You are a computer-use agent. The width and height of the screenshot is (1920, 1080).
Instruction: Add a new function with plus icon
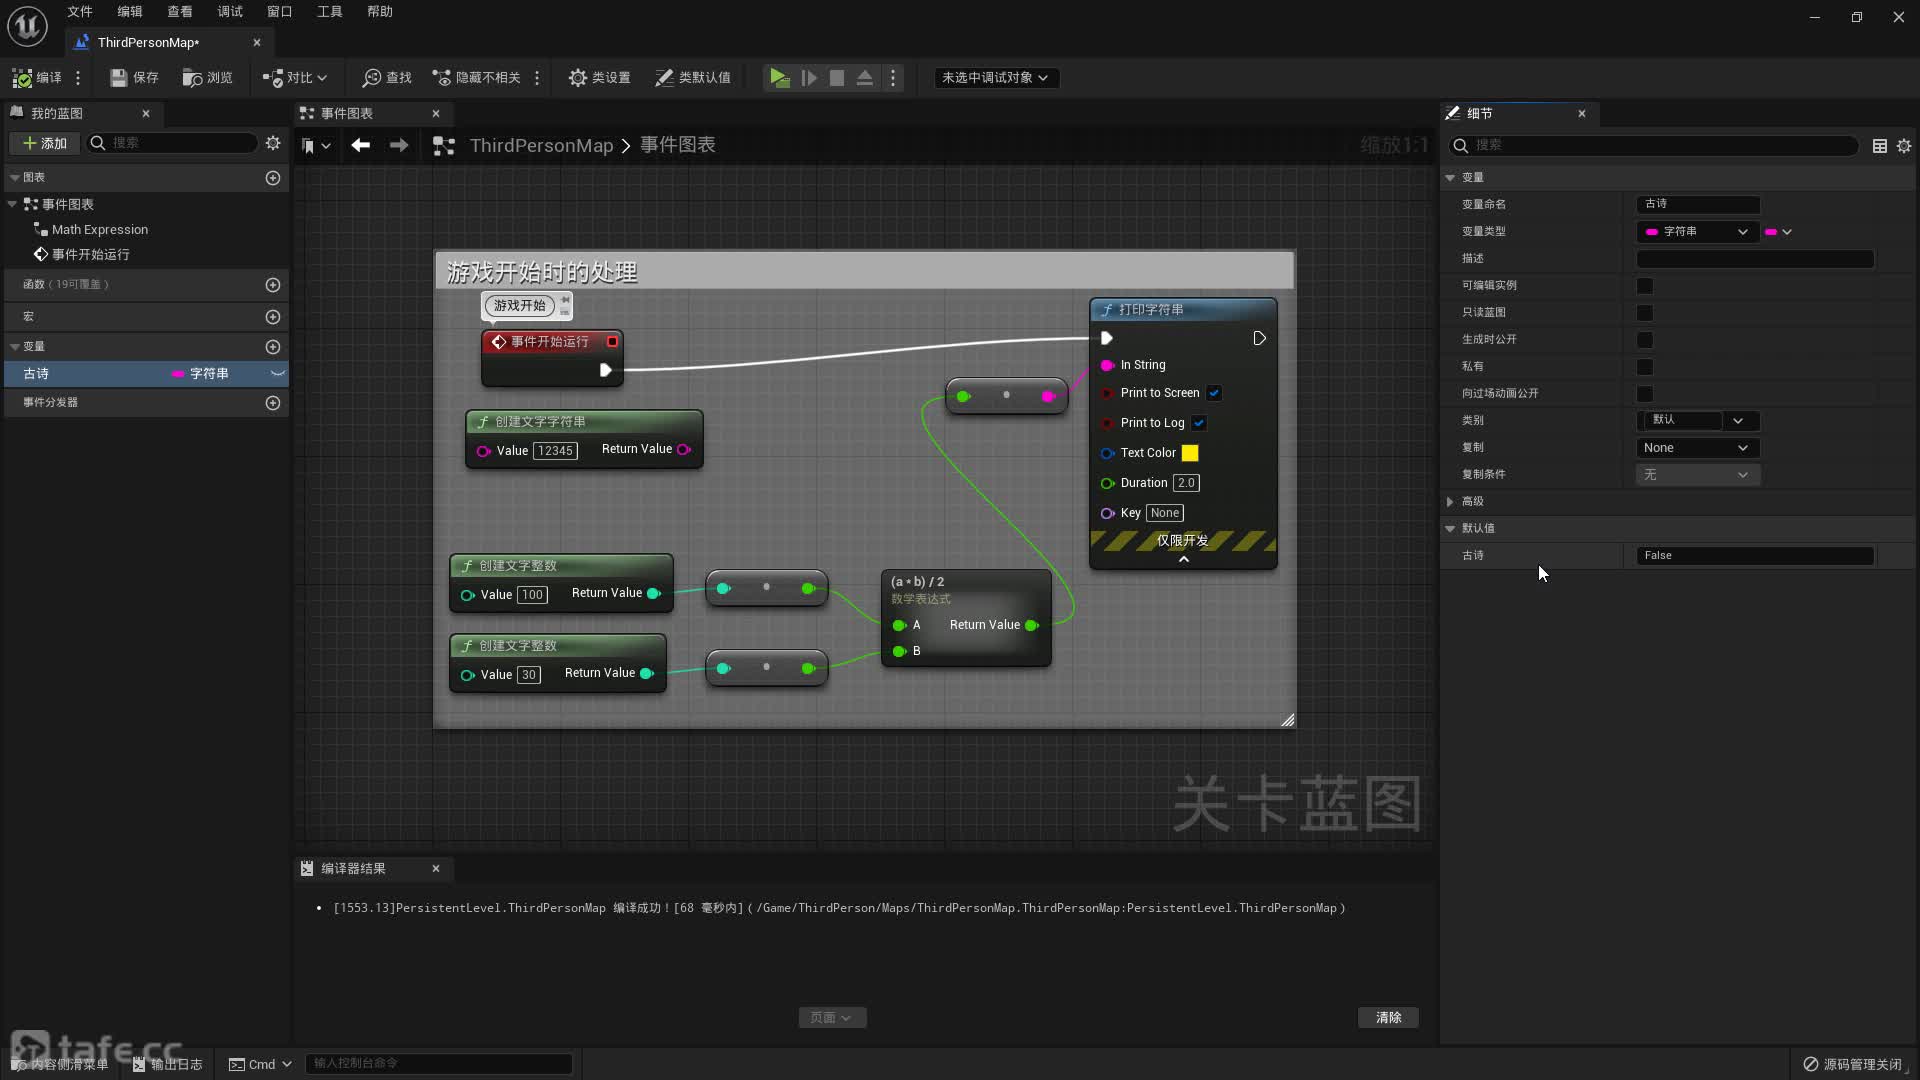coord(273,285)
